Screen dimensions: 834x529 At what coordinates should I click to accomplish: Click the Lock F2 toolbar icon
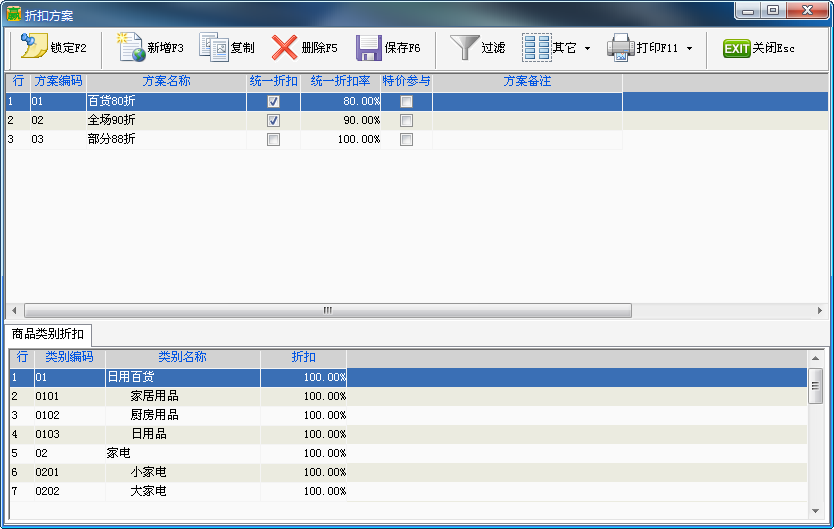[x=34, y=47]
